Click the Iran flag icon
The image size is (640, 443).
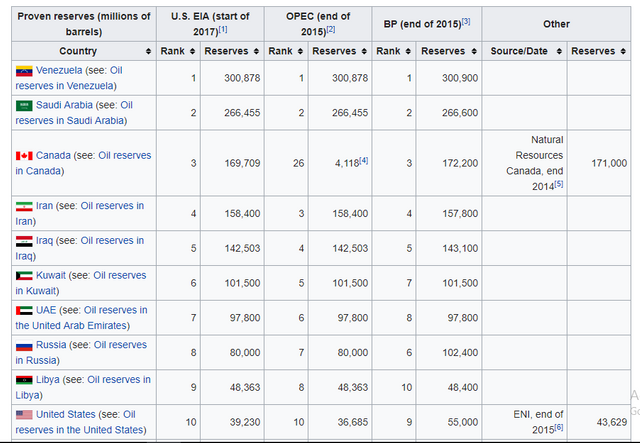tap(24, 206)
